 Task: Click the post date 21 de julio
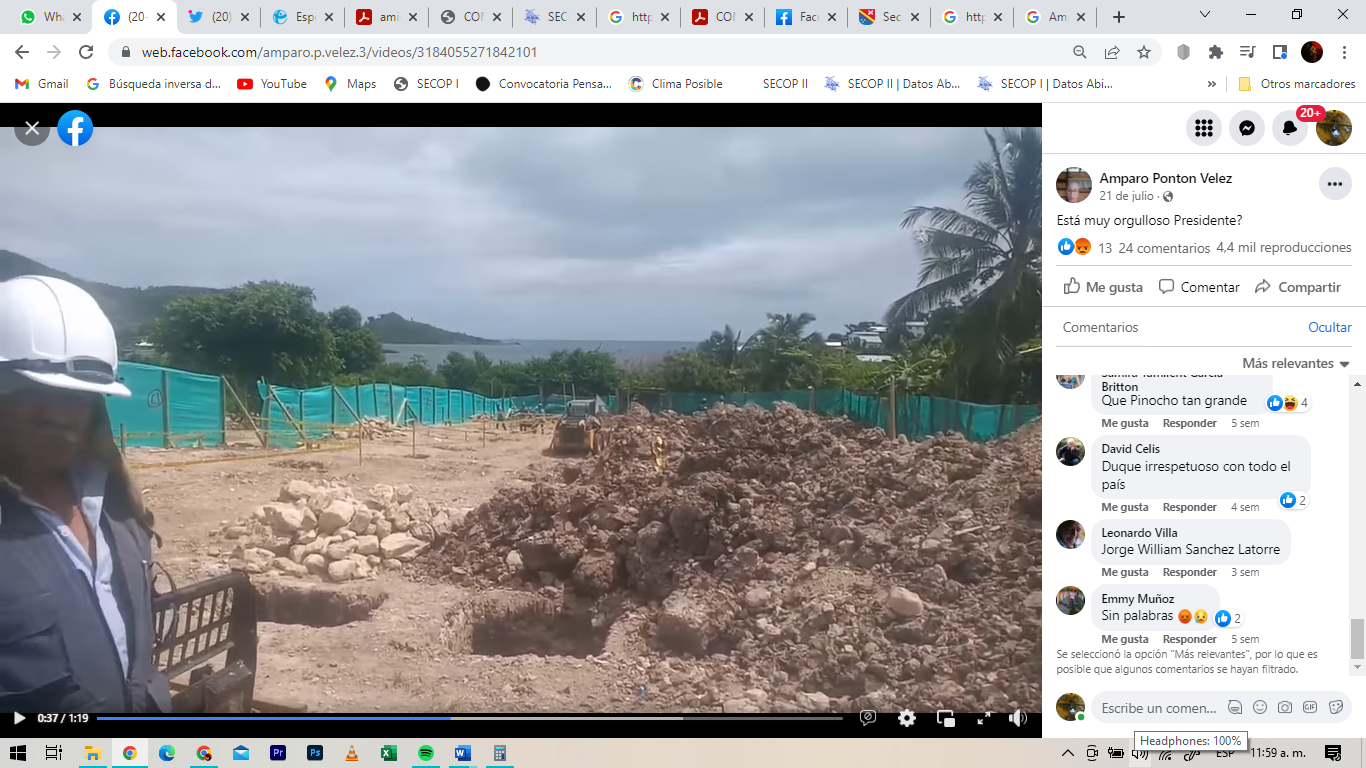click(1126, 196)
